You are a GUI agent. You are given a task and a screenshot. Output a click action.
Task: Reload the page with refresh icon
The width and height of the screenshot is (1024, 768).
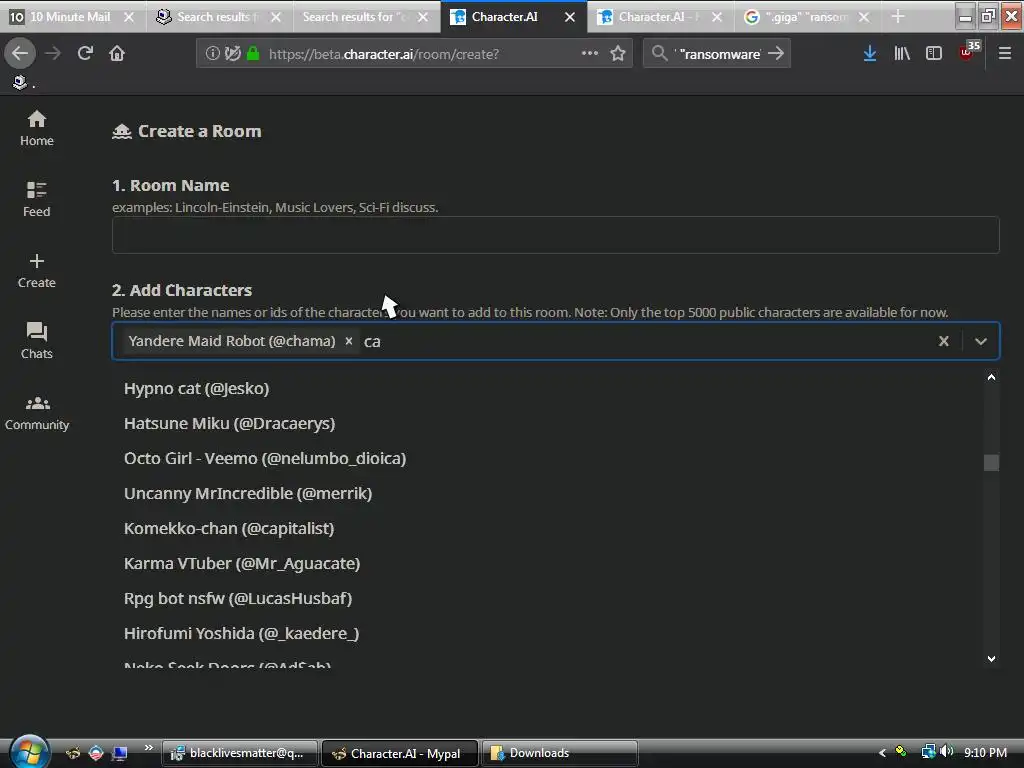(x=85, y=54)
